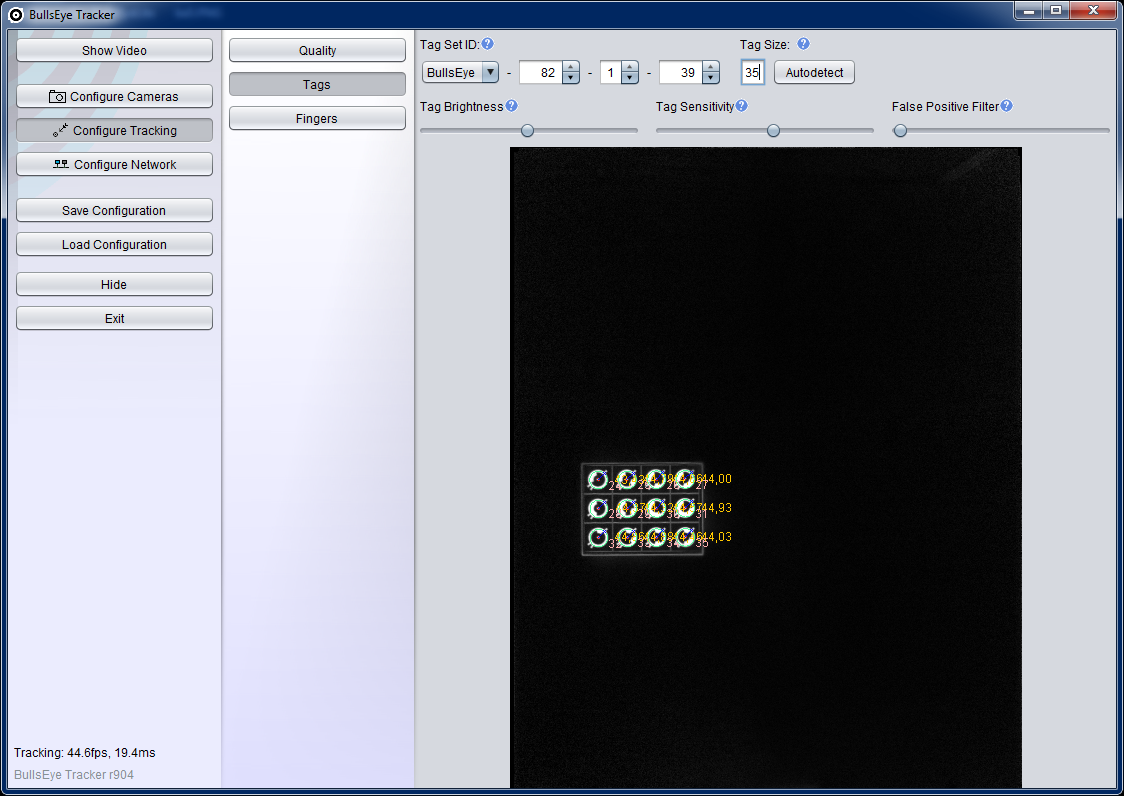Open Configure Cameras with the camera icon
Image resolution: width=1124 pixels, height=796 pixels.
click(114, 97)
